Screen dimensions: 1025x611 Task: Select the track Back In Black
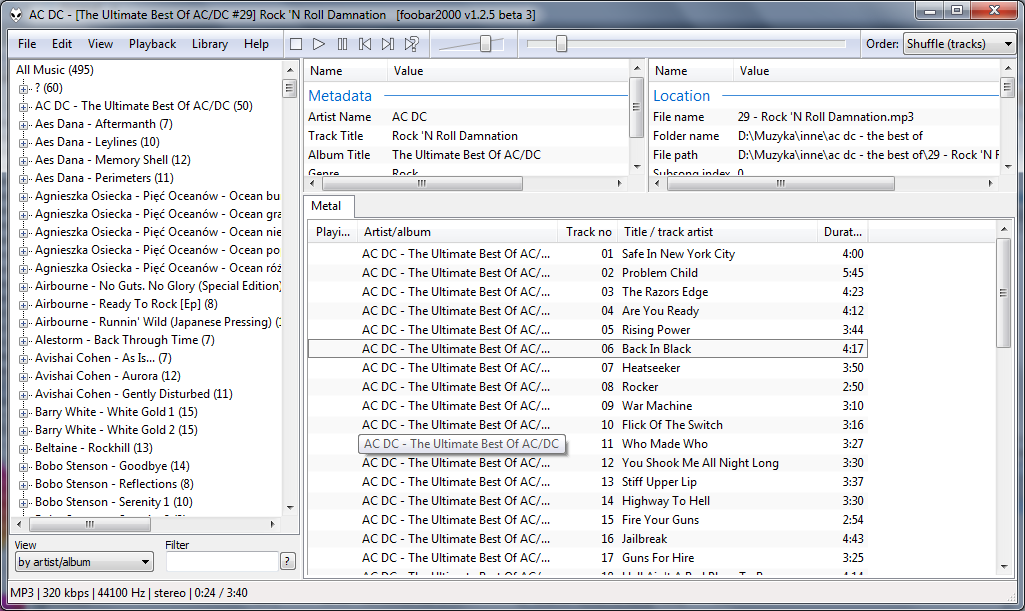pyautogui.click(x=587, y=349)
